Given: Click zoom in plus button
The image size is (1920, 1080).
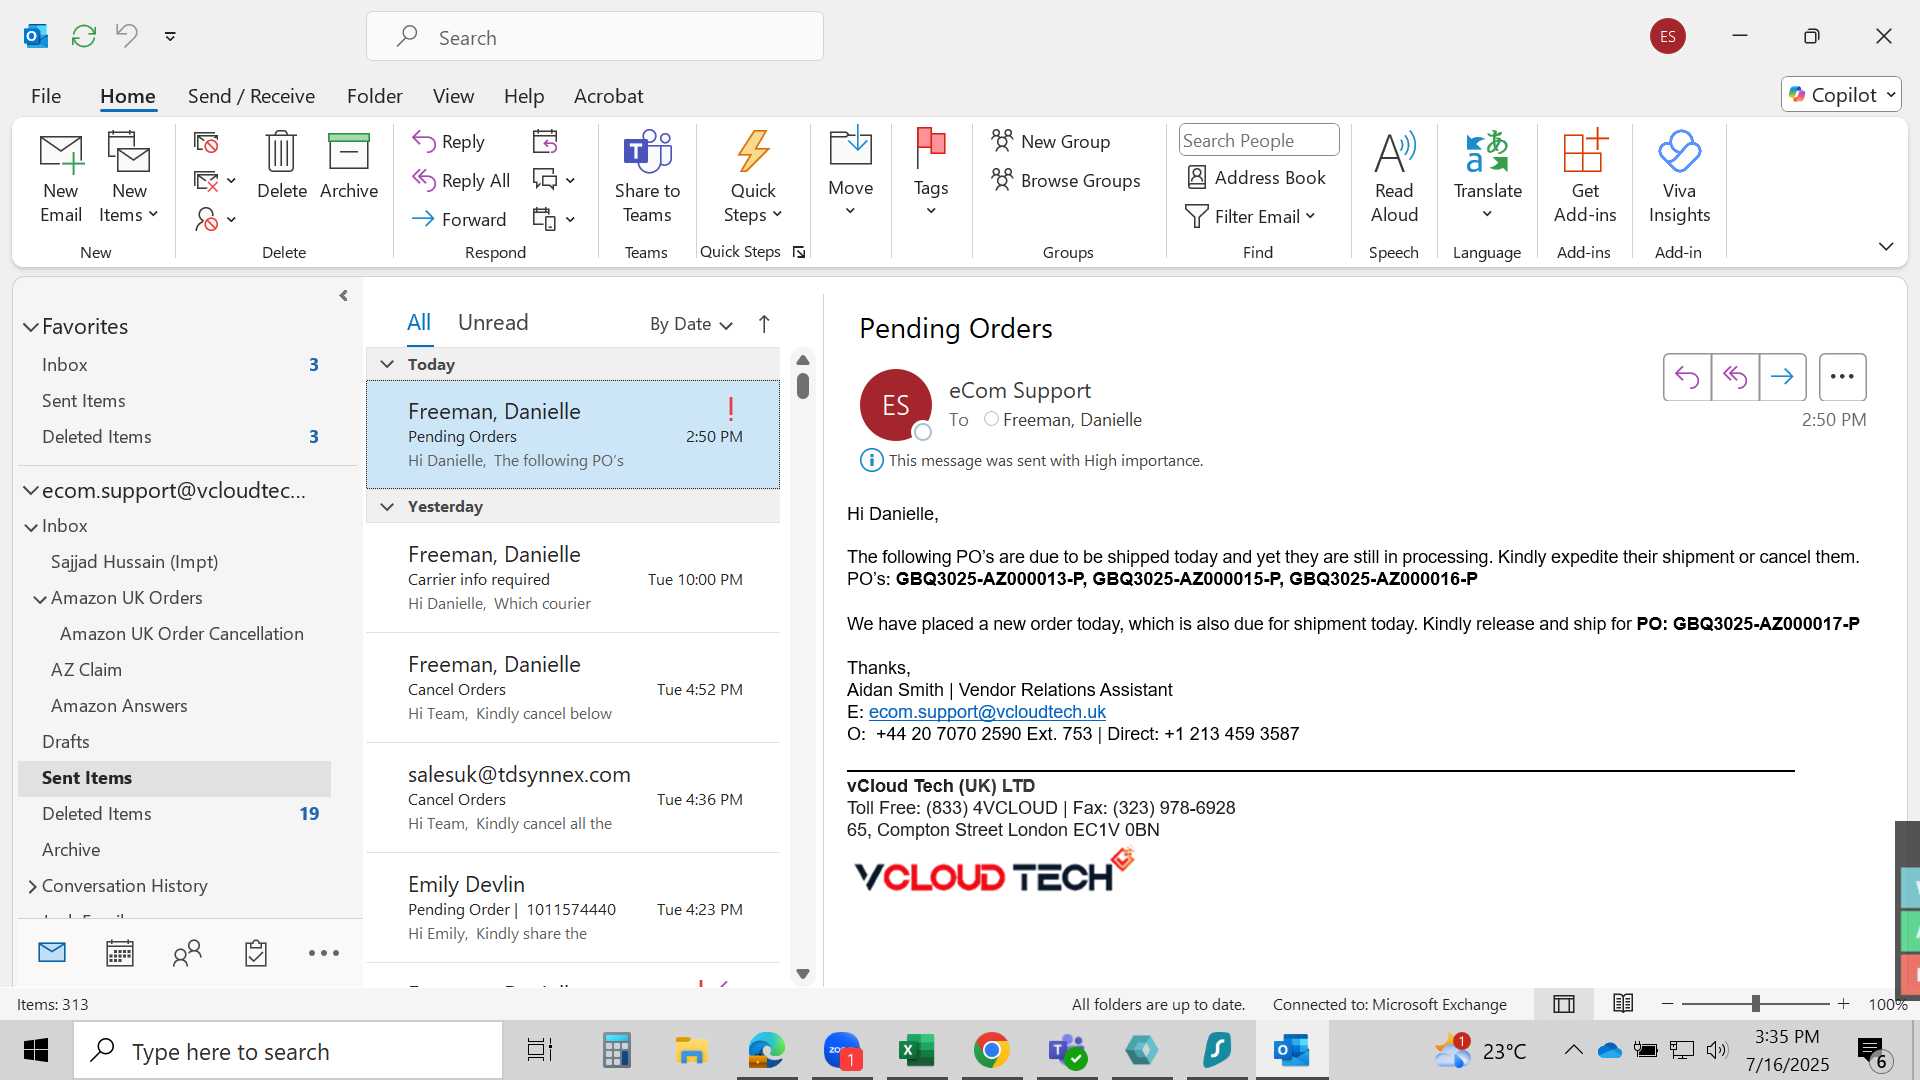Looking at the screenshot, I should coord(1843,1004).
